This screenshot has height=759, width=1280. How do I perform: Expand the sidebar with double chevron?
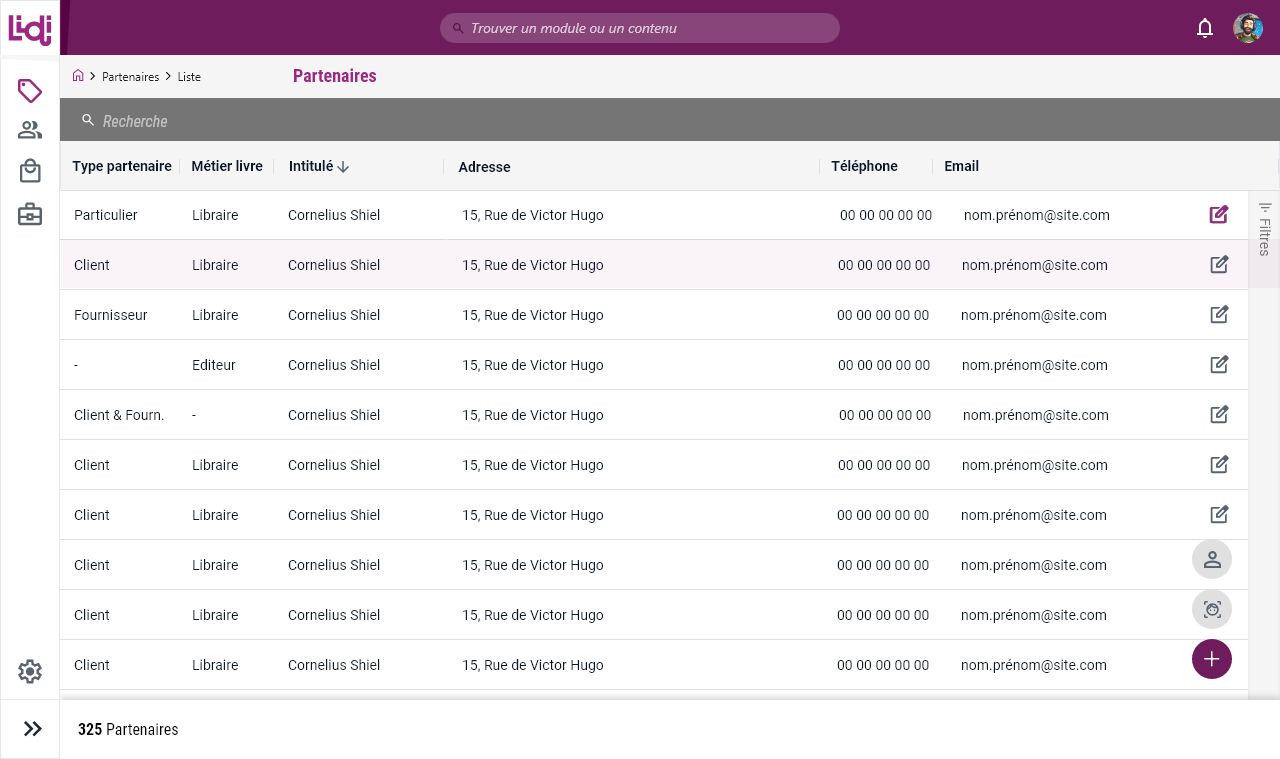coord(32,729)
